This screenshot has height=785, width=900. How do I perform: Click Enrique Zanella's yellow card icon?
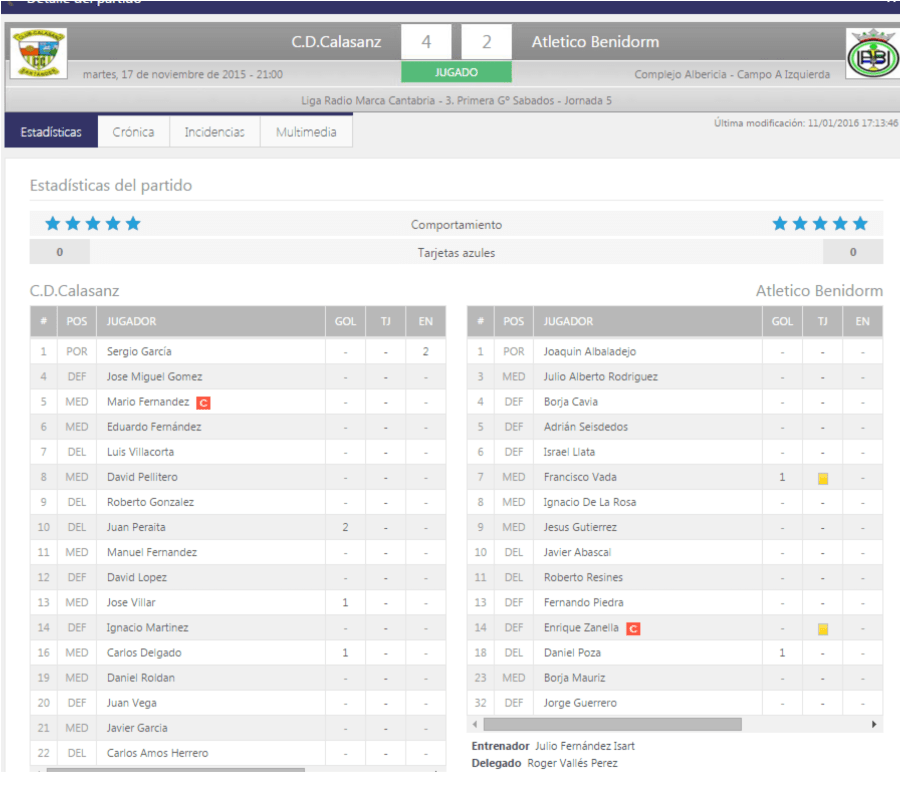point(822,629)
